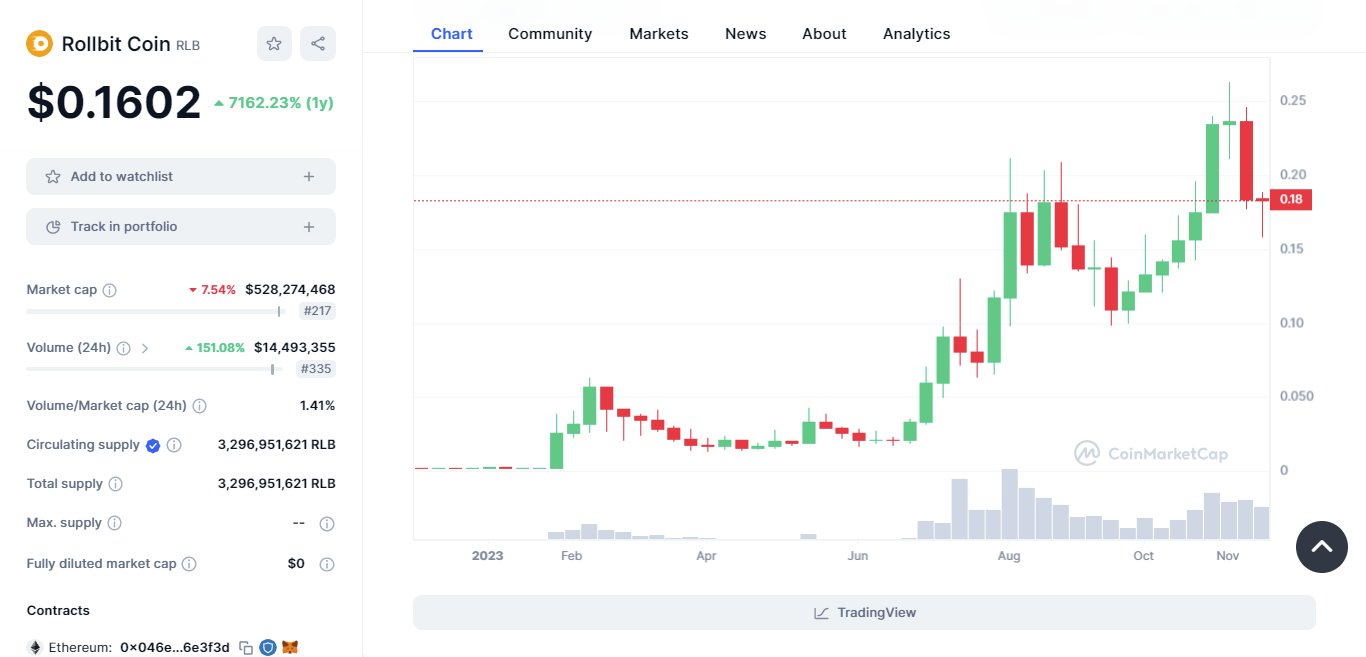1366x657 pixels.
Task: Open the Markets tab
Action: [659, 34]
